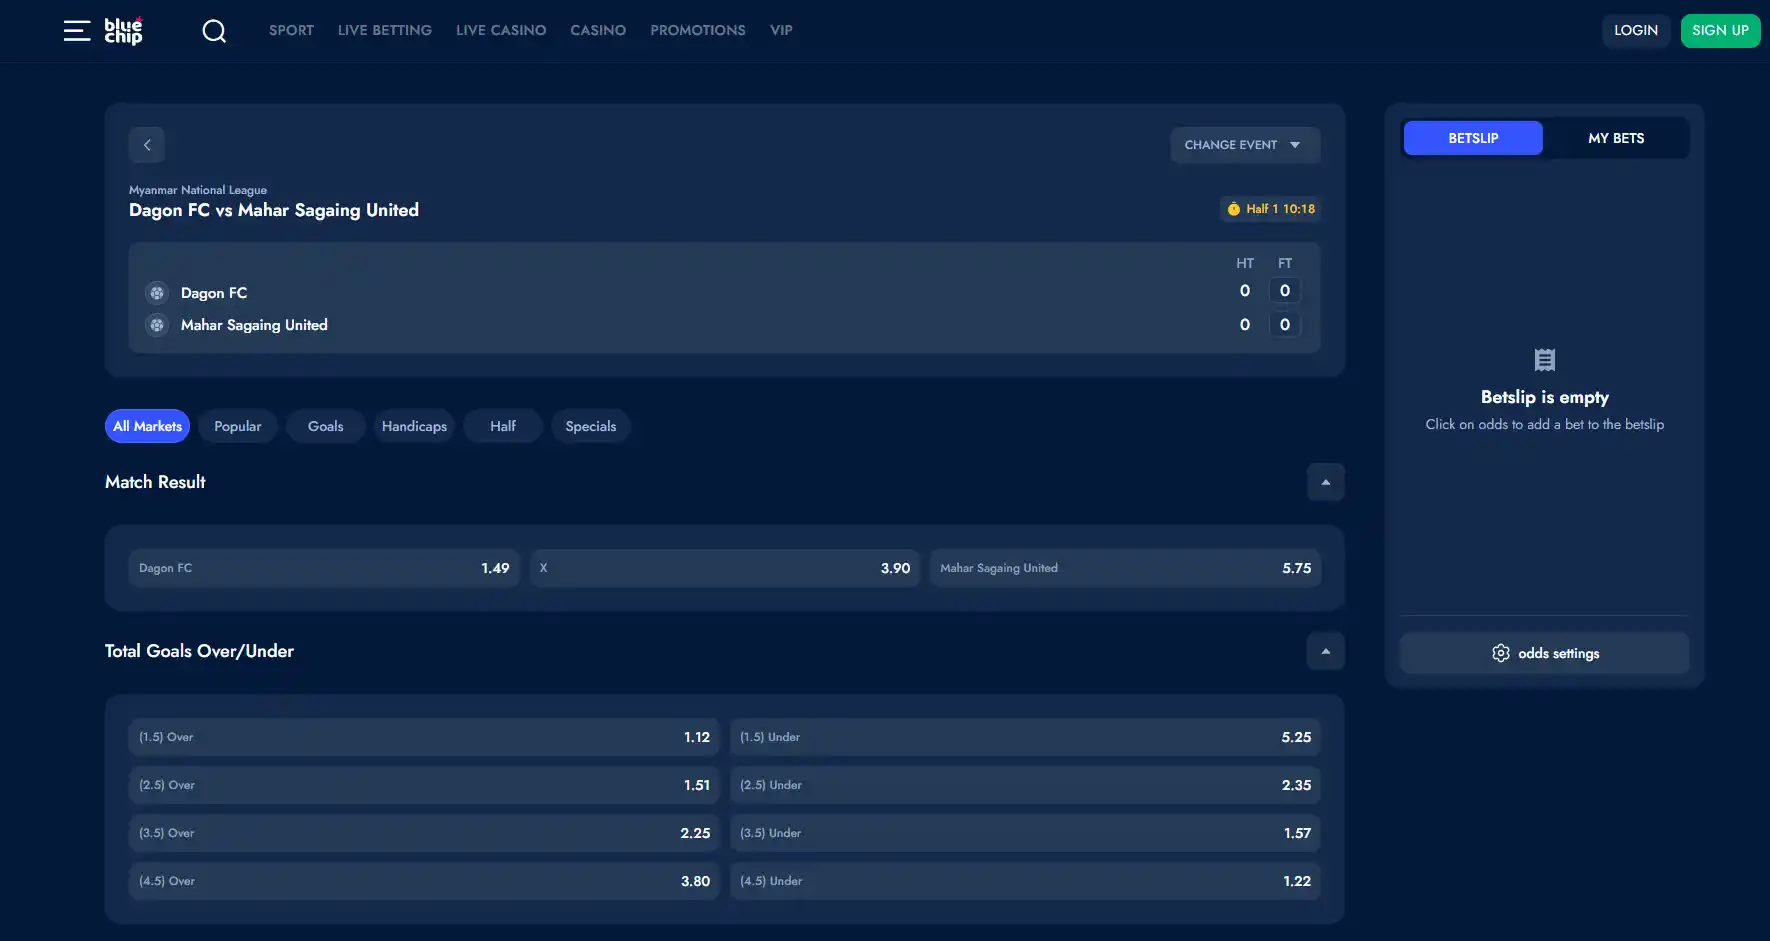Viewport: 1770px width, 941px height.
Task: Go back with the left chevron button
Action: tap(147, 145)
